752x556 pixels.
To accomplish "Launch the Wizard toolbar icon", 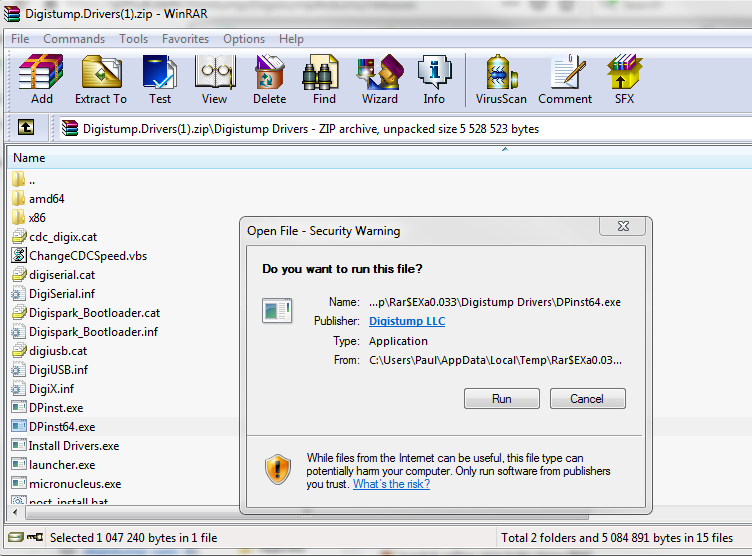I will point(380,79).
